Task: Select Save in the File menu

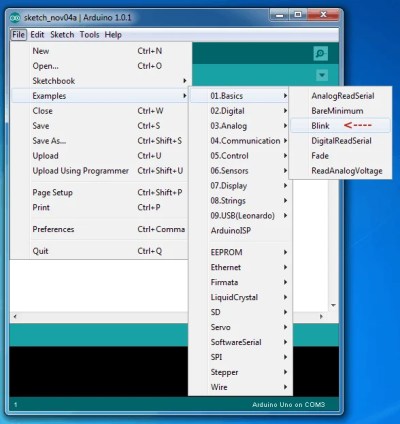Action: tap(100, 126)
